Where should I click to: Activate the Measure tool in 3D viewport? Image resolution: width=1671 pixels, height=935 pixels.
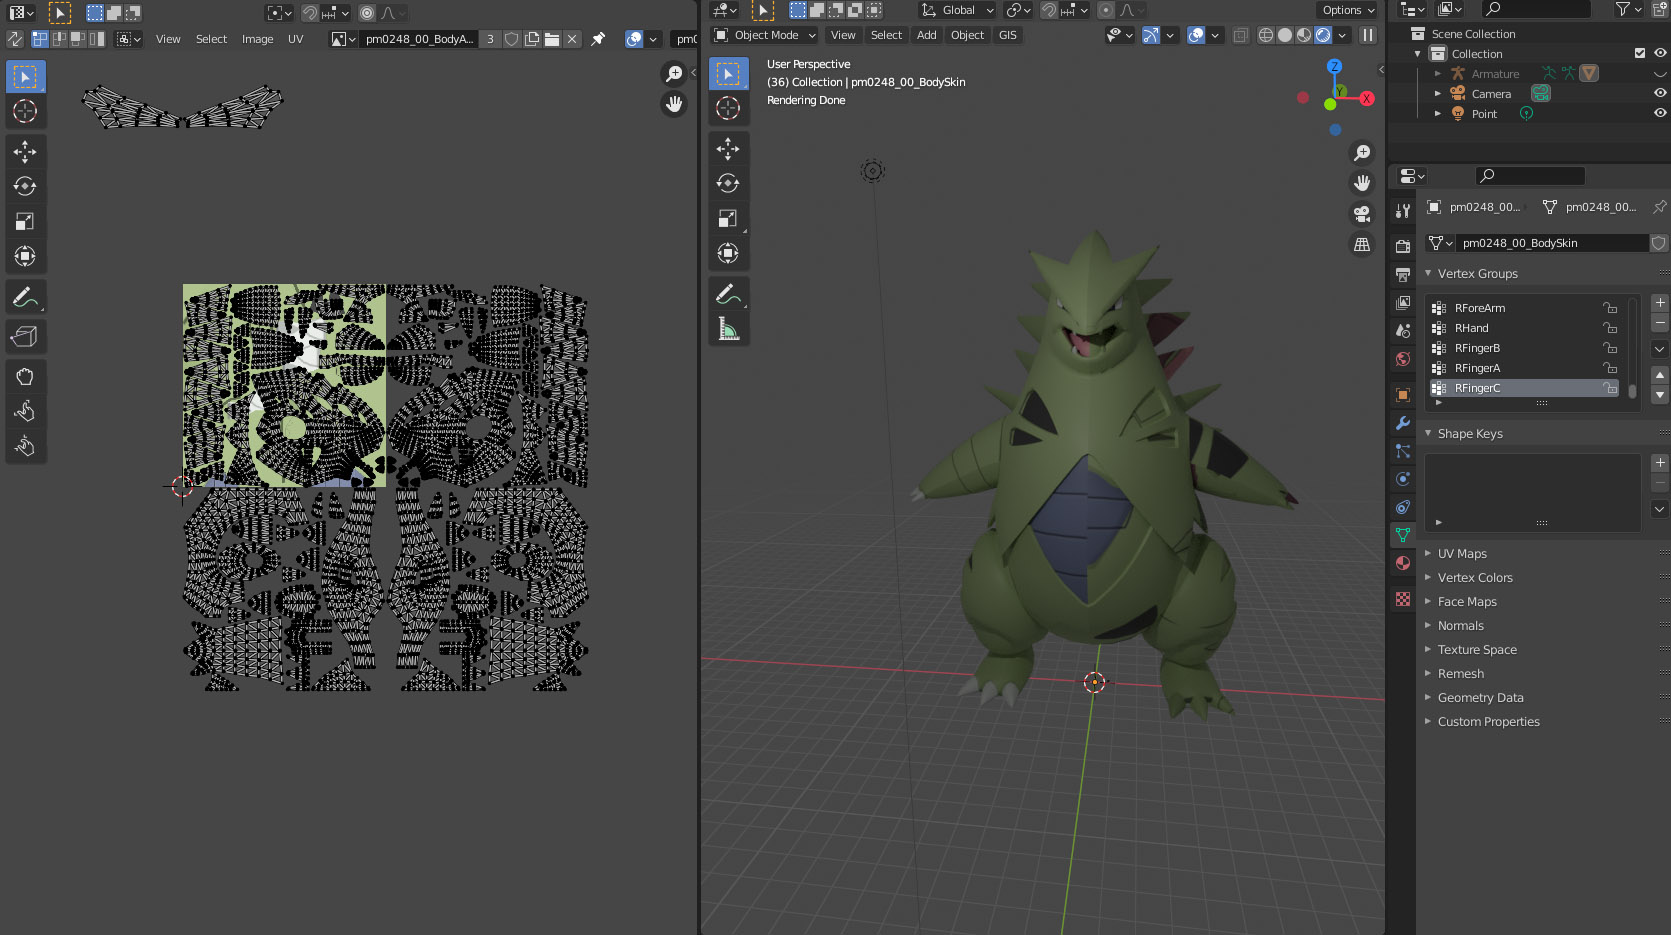coord(728,328)
